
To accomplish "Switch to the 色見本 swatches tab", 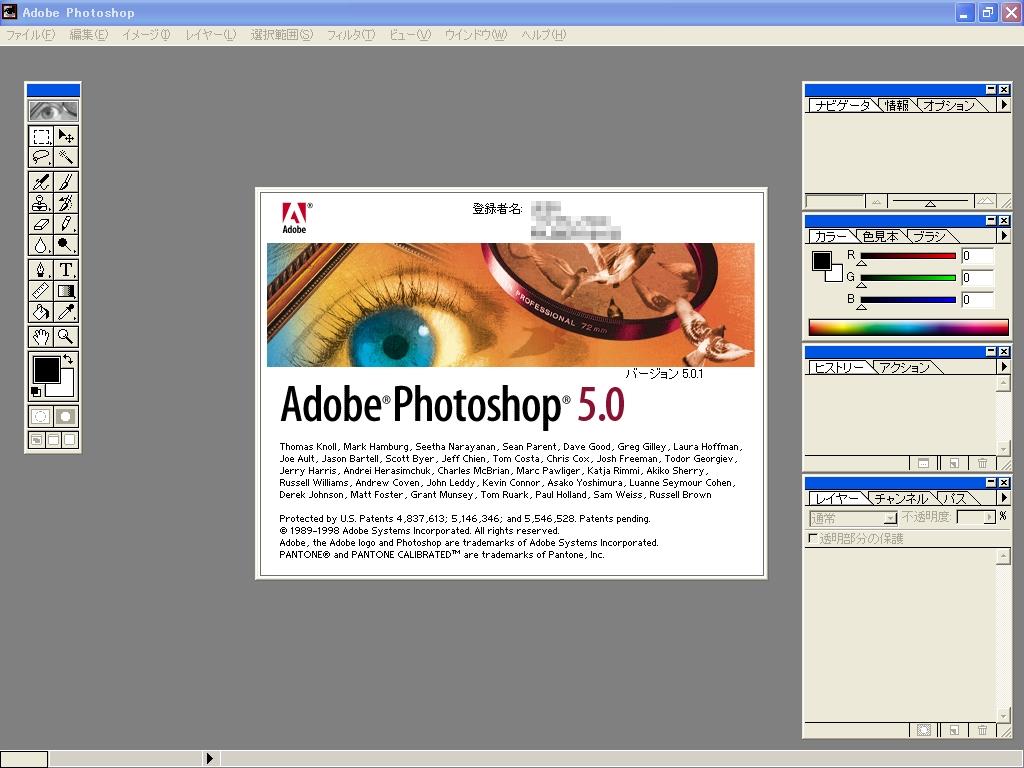I will 880,236.
